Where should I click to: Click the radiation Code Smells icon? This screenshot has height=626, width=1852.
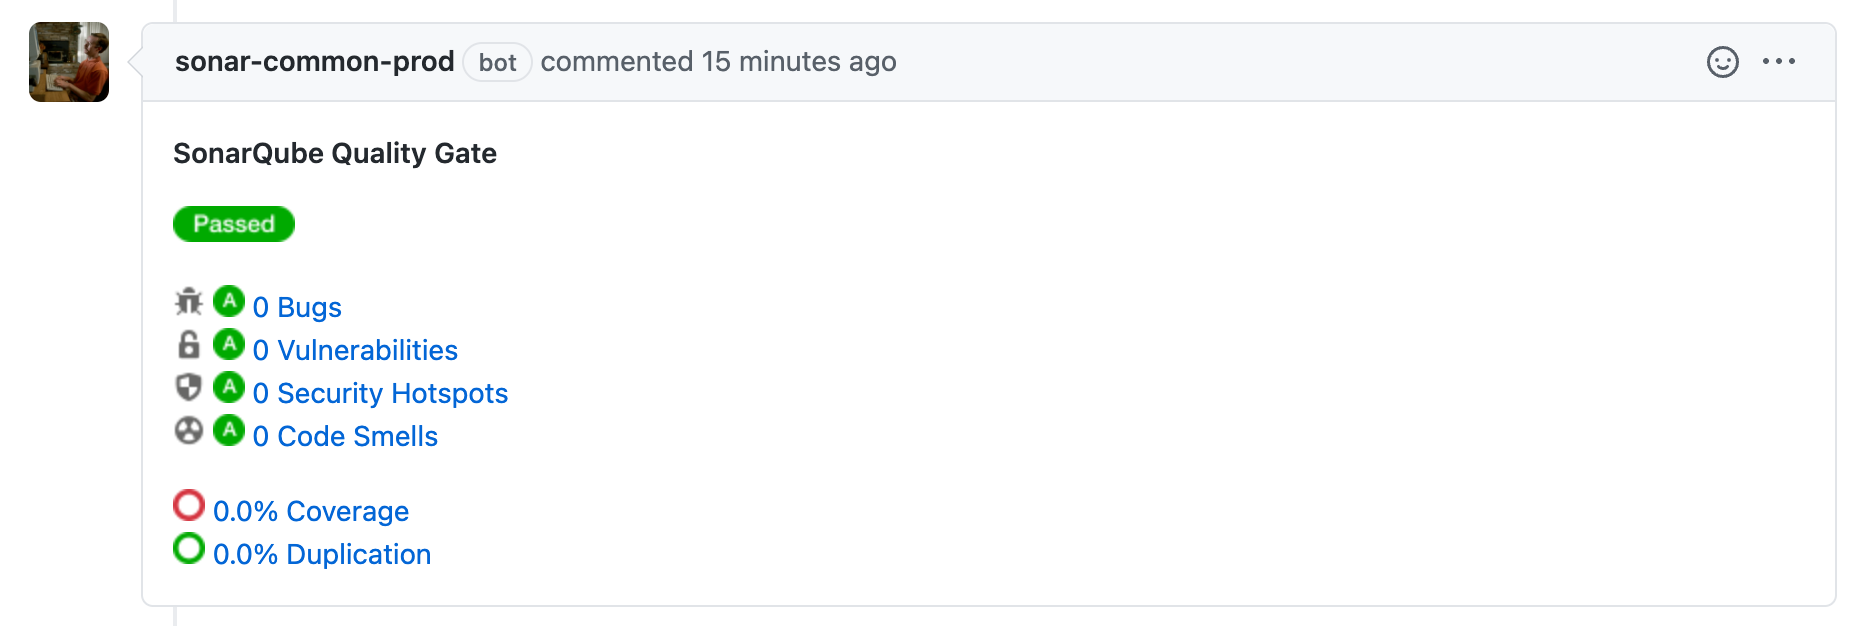pyautogui.click(x=188, y=430)
